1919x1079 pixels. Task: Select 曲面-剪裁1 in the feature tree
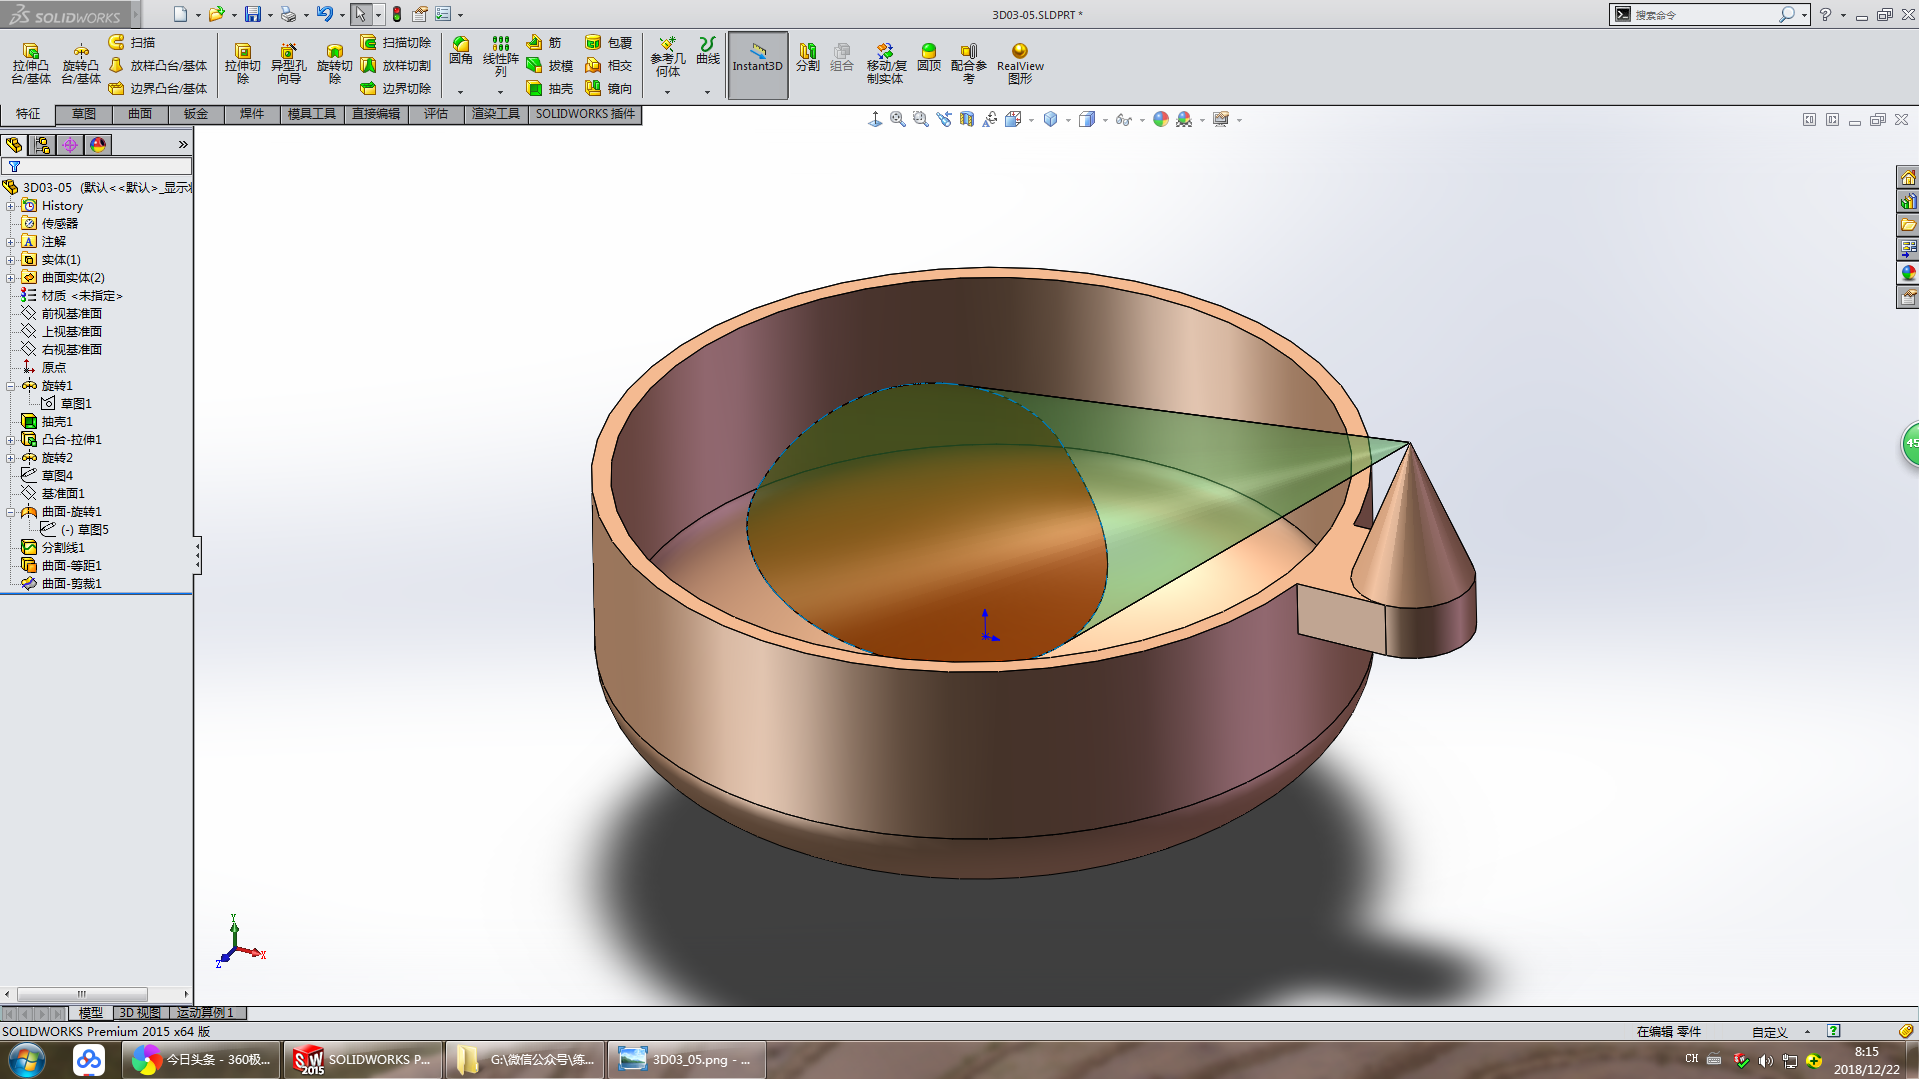click(71, 584)
